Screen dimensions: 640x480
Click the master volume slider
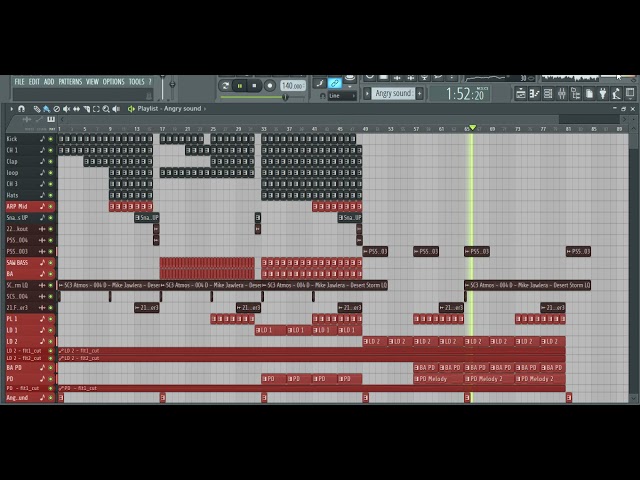click(162, 87)
